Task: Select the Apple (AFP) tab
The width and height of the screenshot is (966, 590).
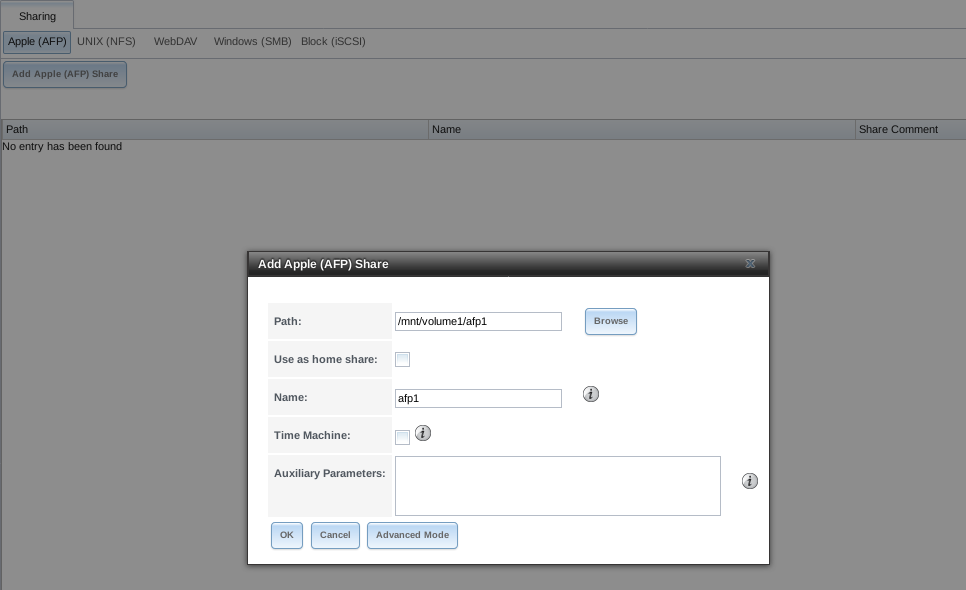Action: [x=37, y=42]
